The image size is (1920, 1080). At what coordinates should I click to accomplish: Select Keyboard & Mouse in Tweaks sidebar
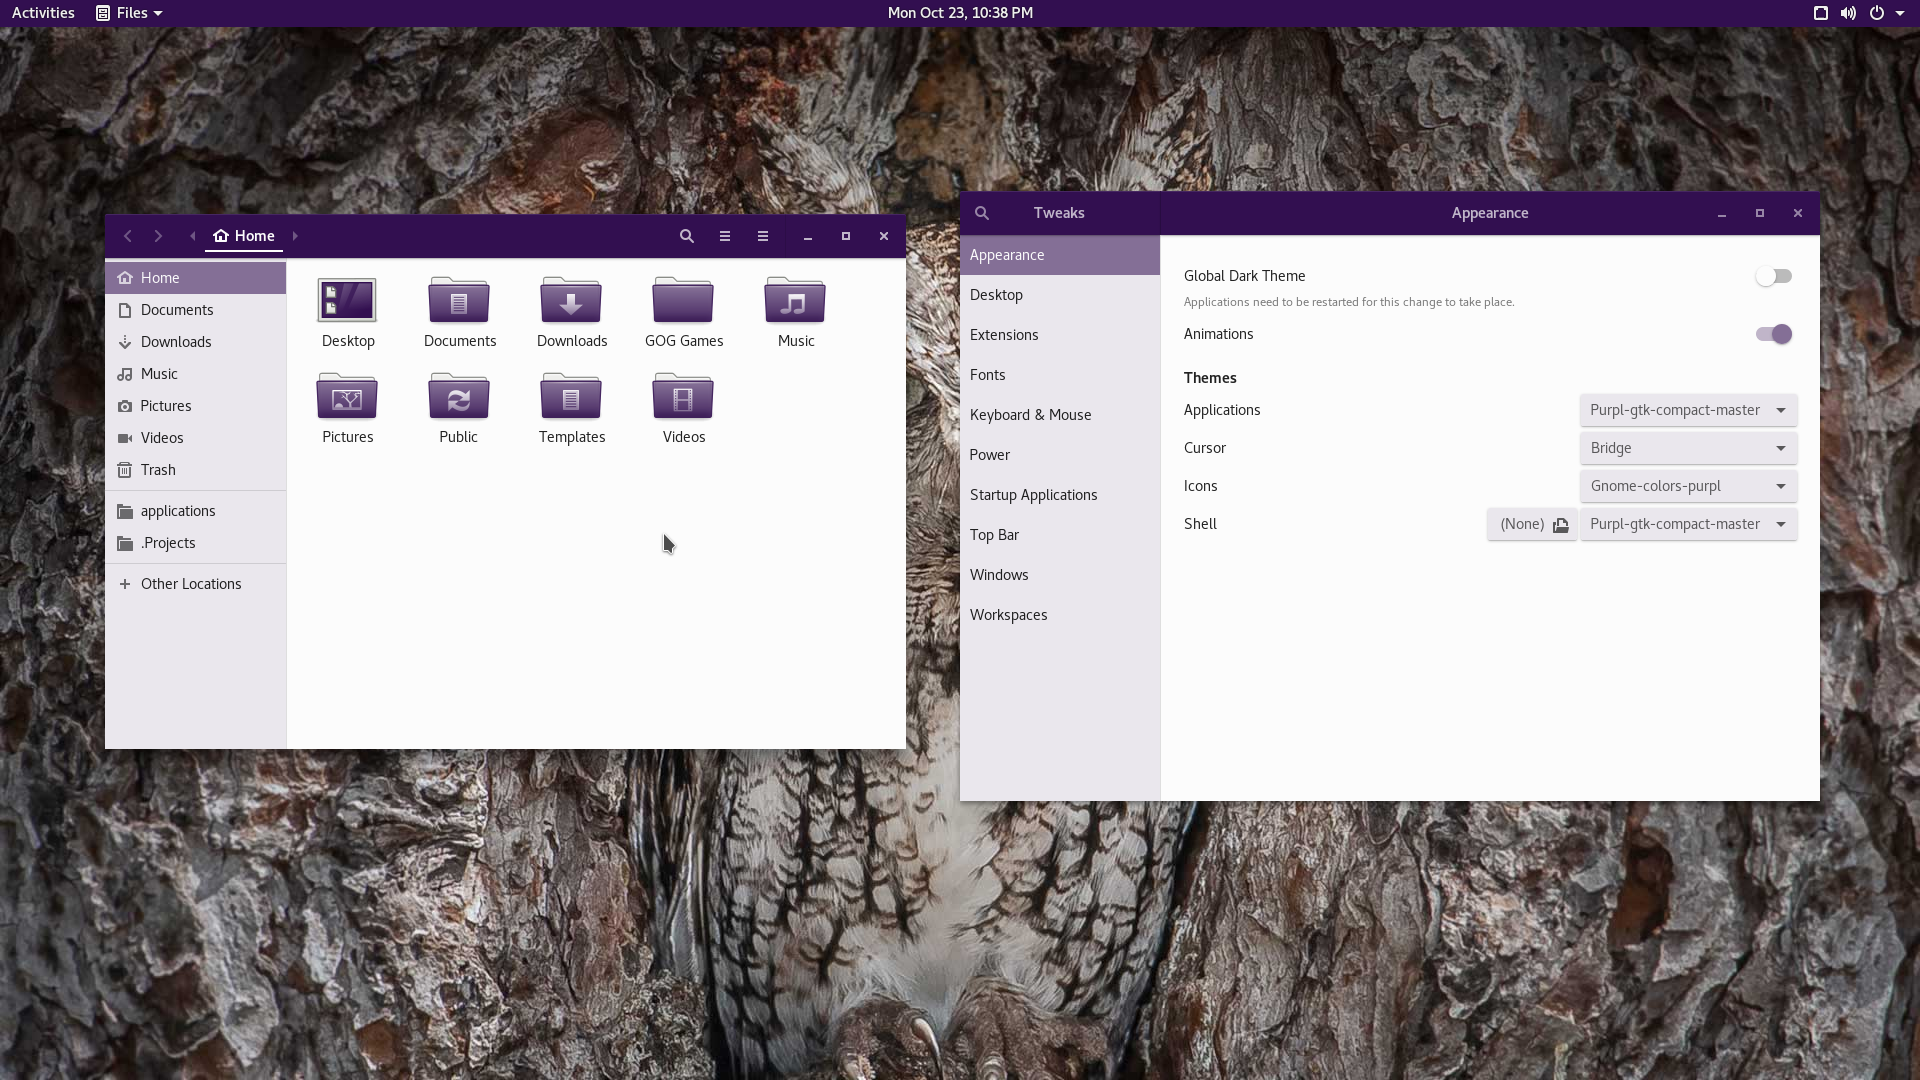click(x=1060, y=415)
